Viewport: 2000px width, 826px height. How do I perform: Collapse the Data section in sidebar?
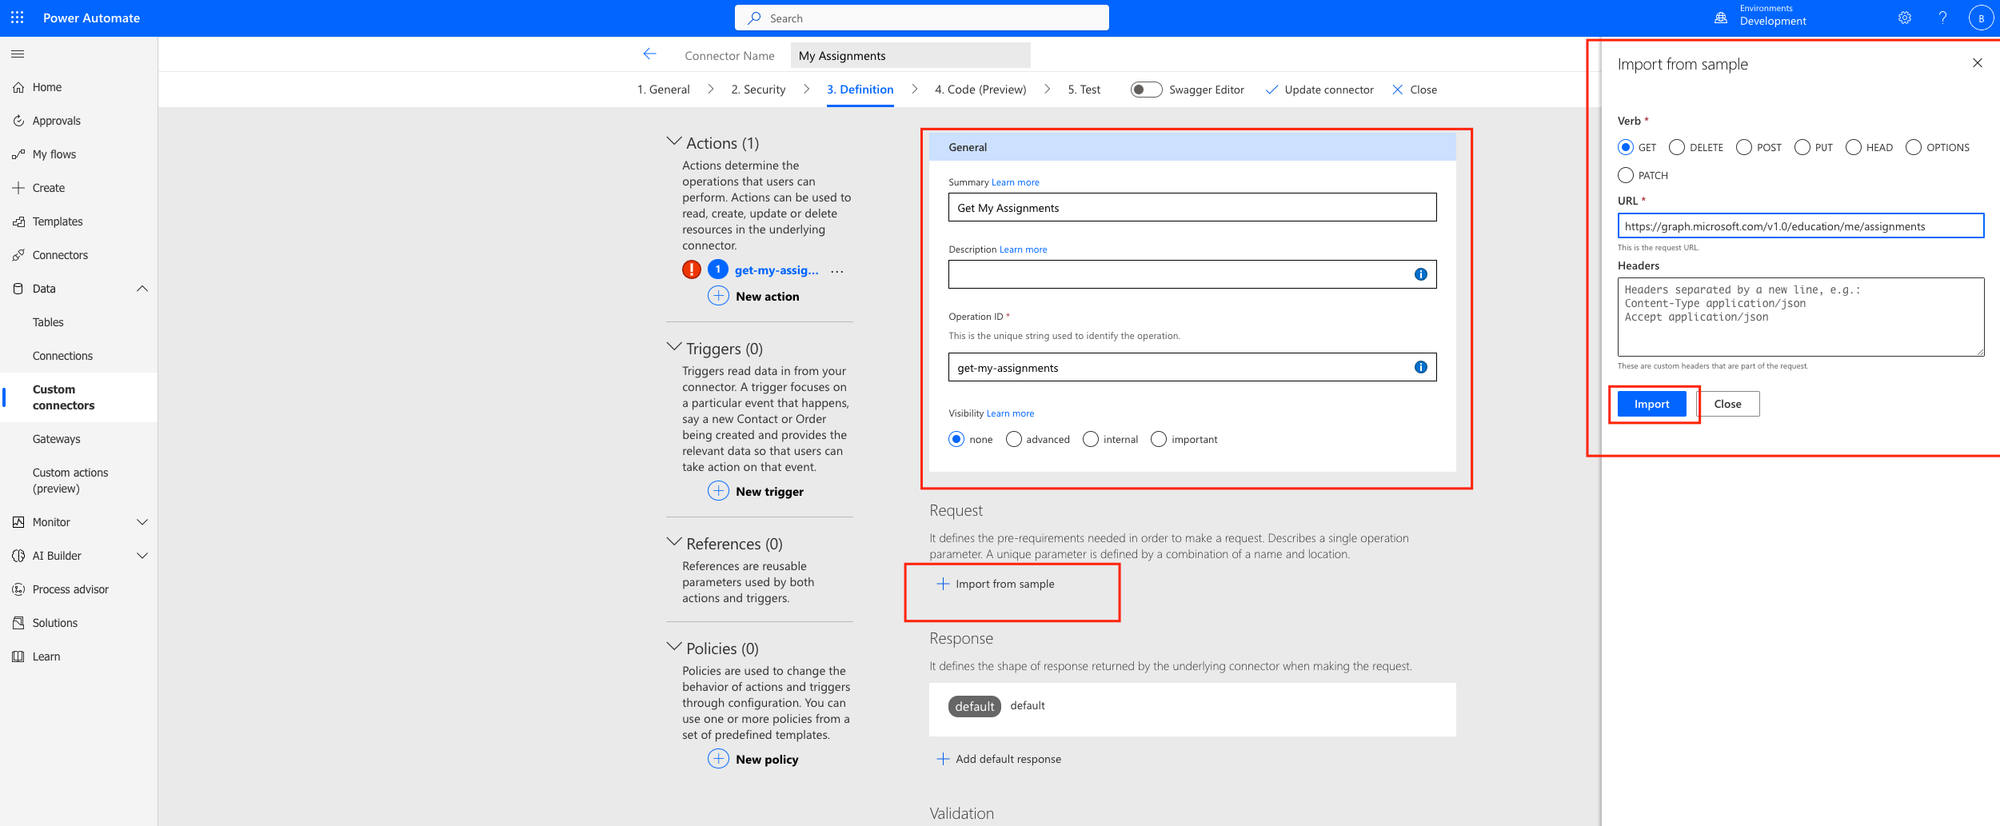142,289
